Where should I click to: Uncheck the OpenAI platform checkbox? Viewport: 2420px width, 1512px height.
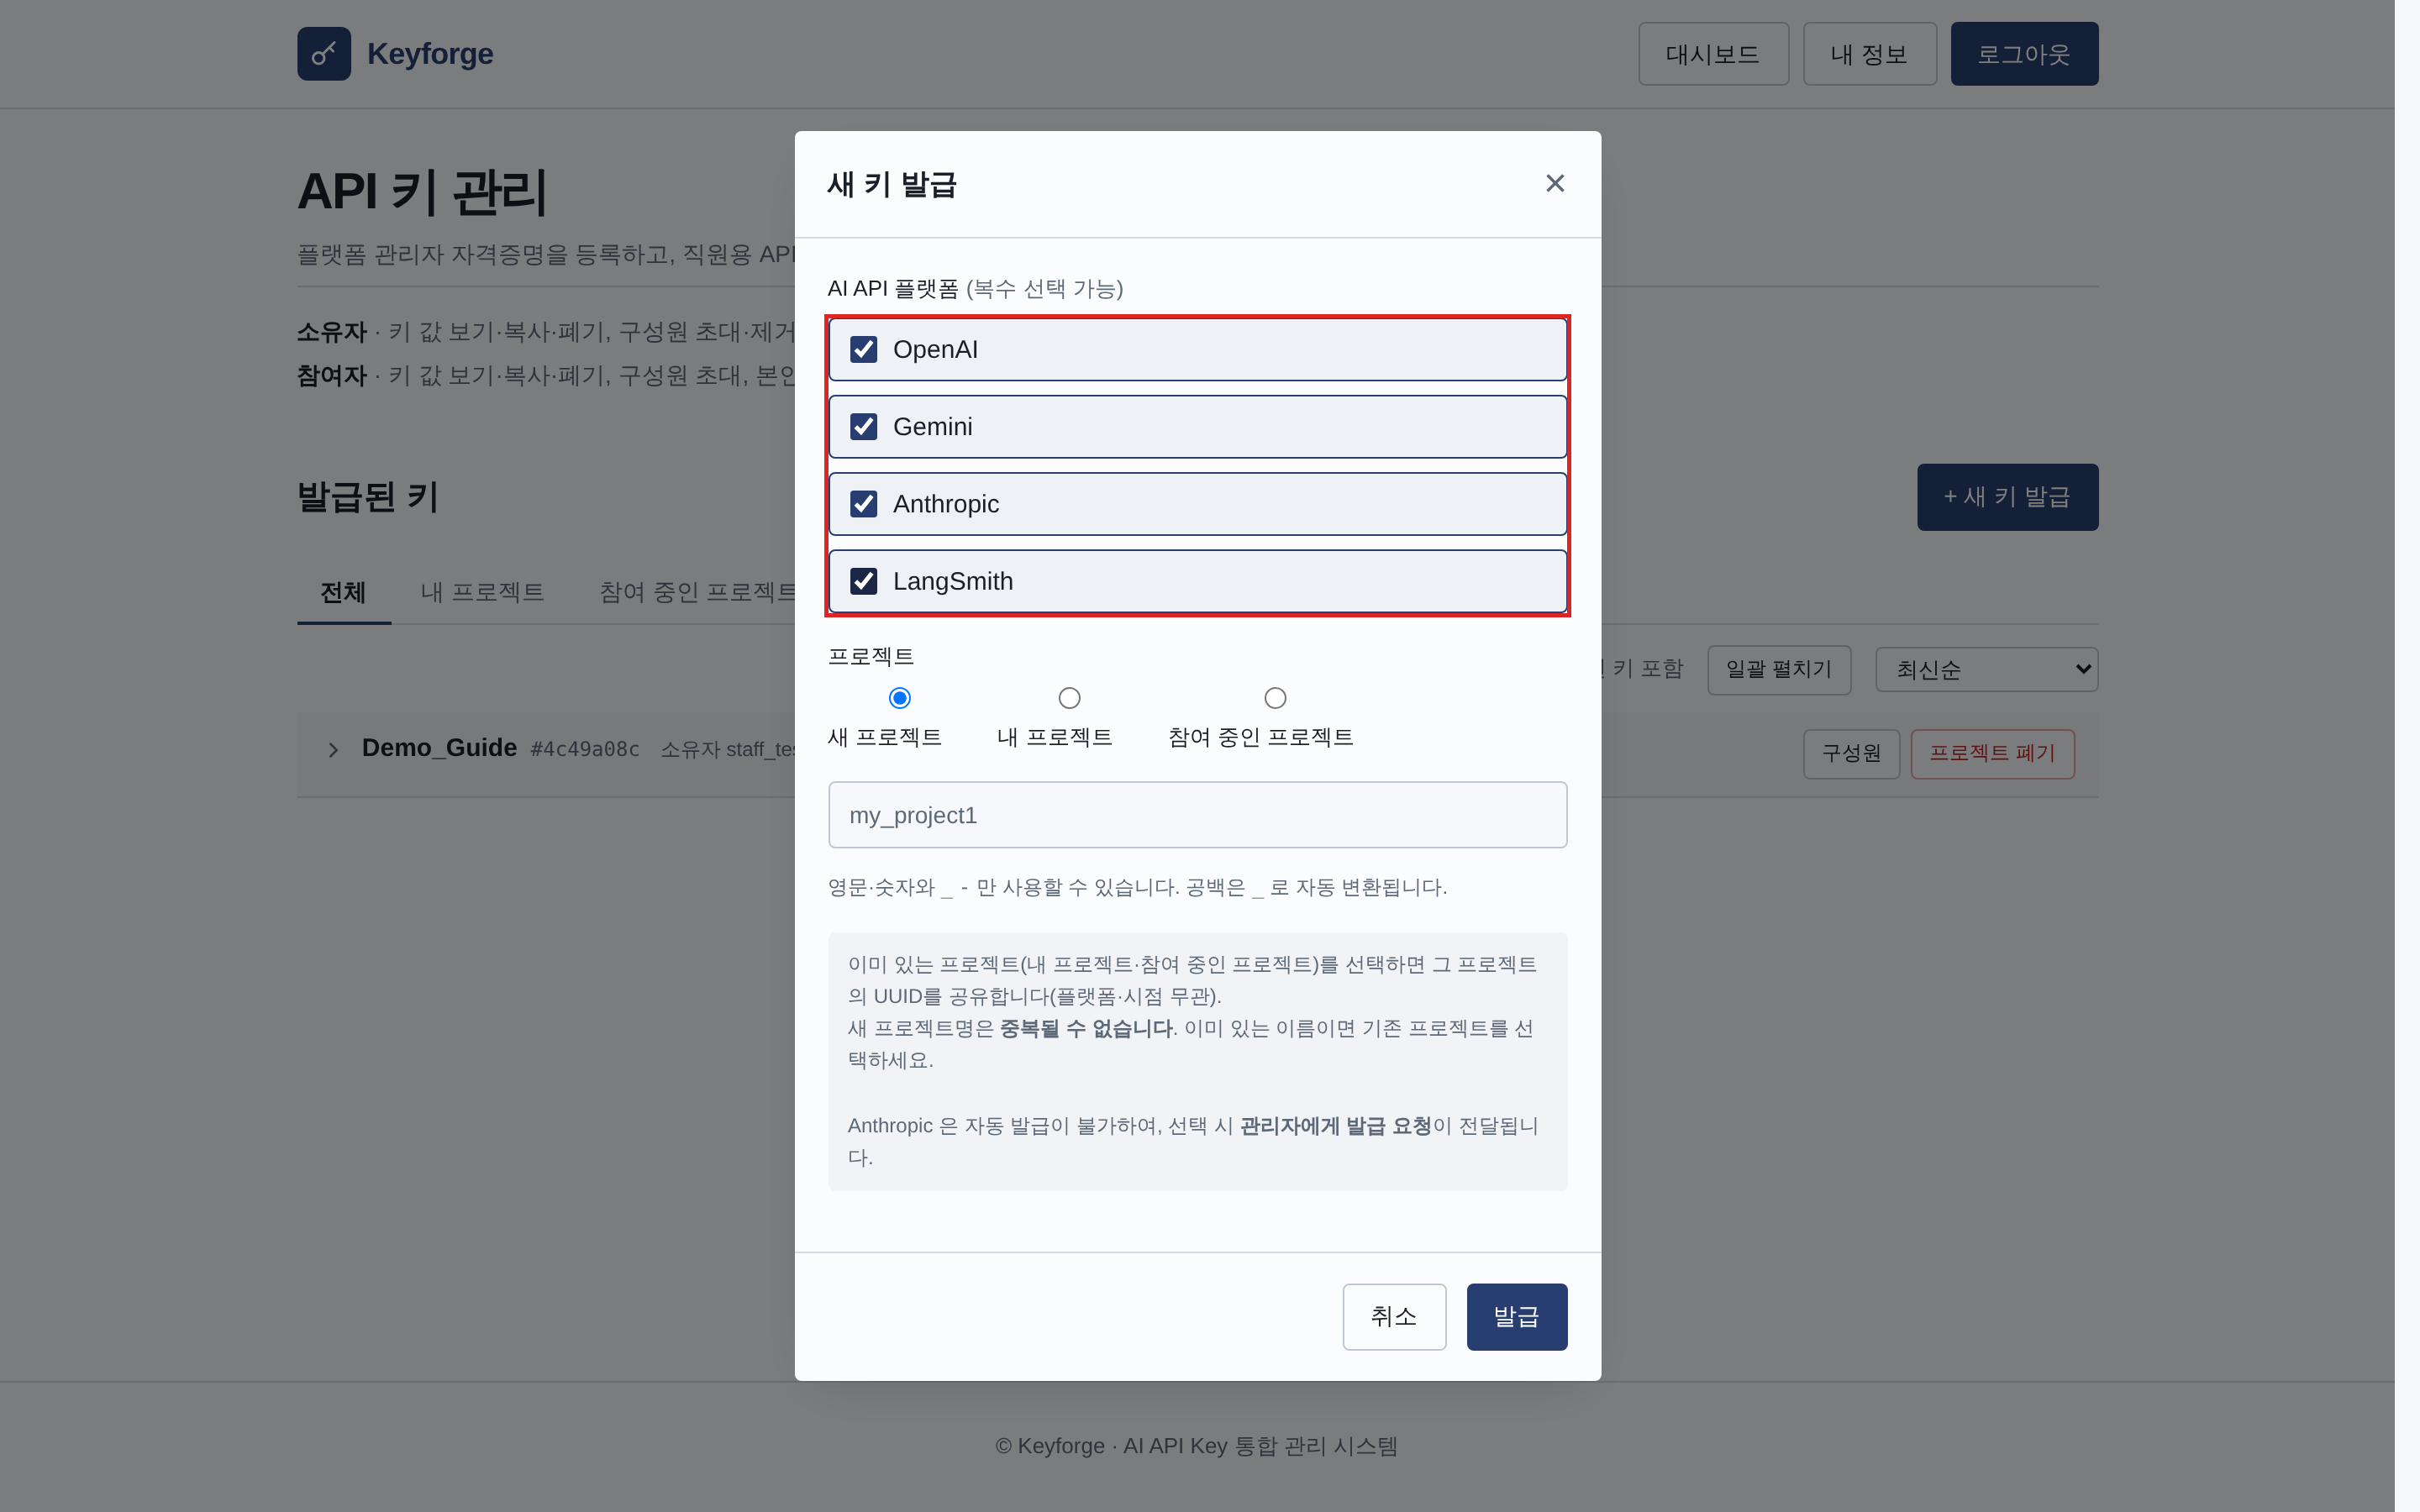[863, 349]
